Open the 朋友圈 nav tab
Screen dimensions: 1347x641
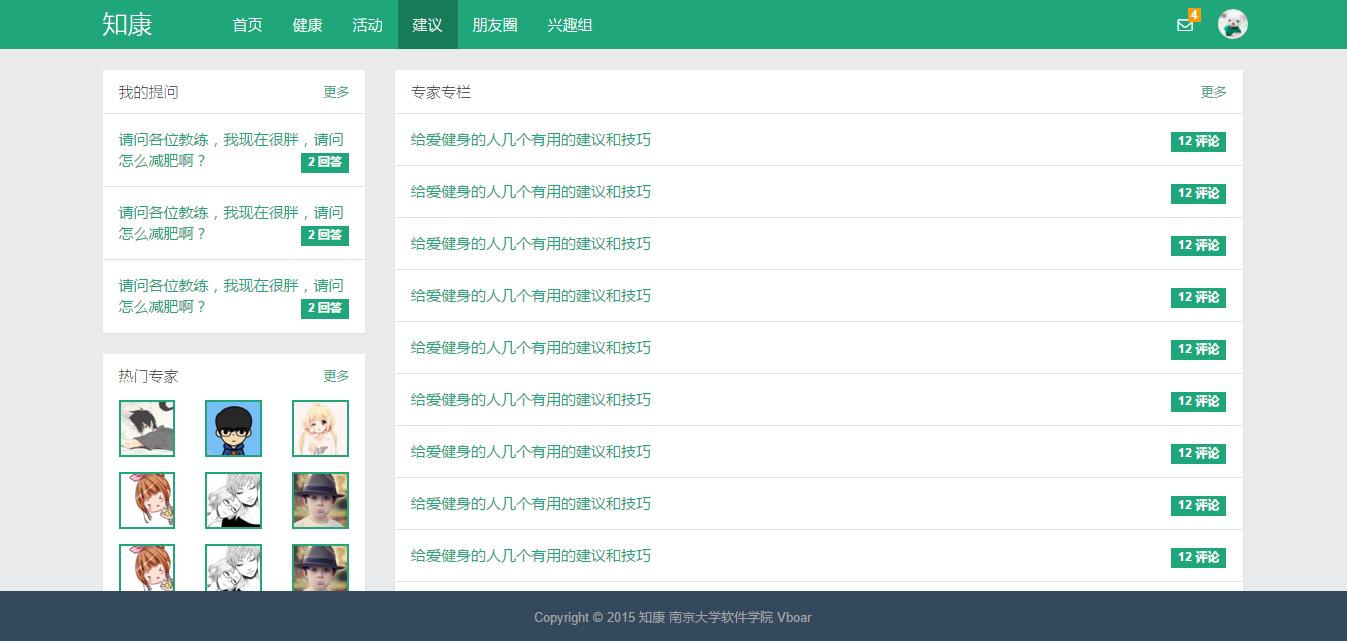tap(495, 24)
